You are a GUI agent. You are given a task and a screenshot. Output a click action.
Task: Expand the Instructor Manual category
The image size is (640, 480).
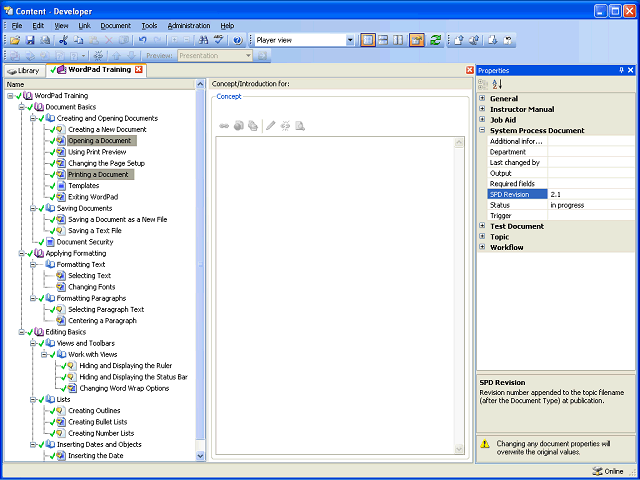(482, 109)
